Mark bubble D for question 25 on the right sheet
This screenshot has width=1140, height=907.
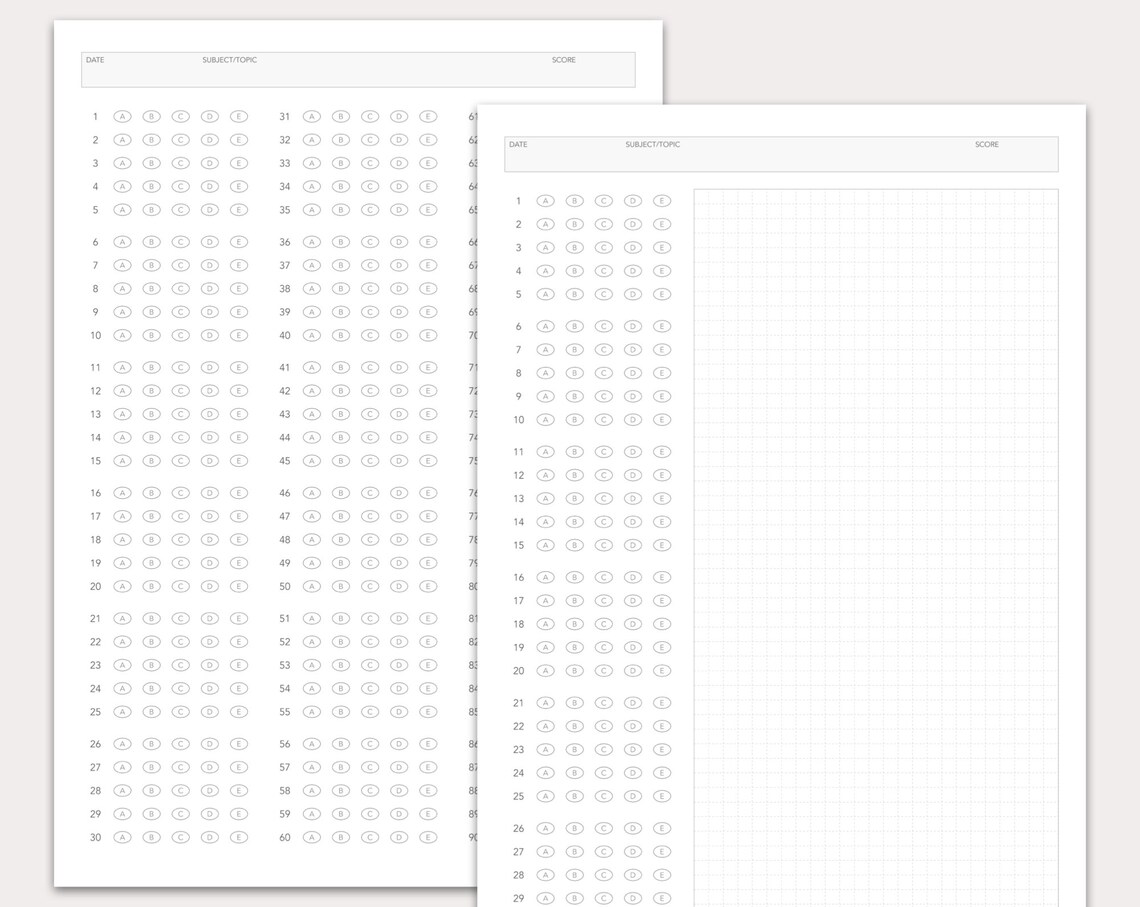(633, 796)
